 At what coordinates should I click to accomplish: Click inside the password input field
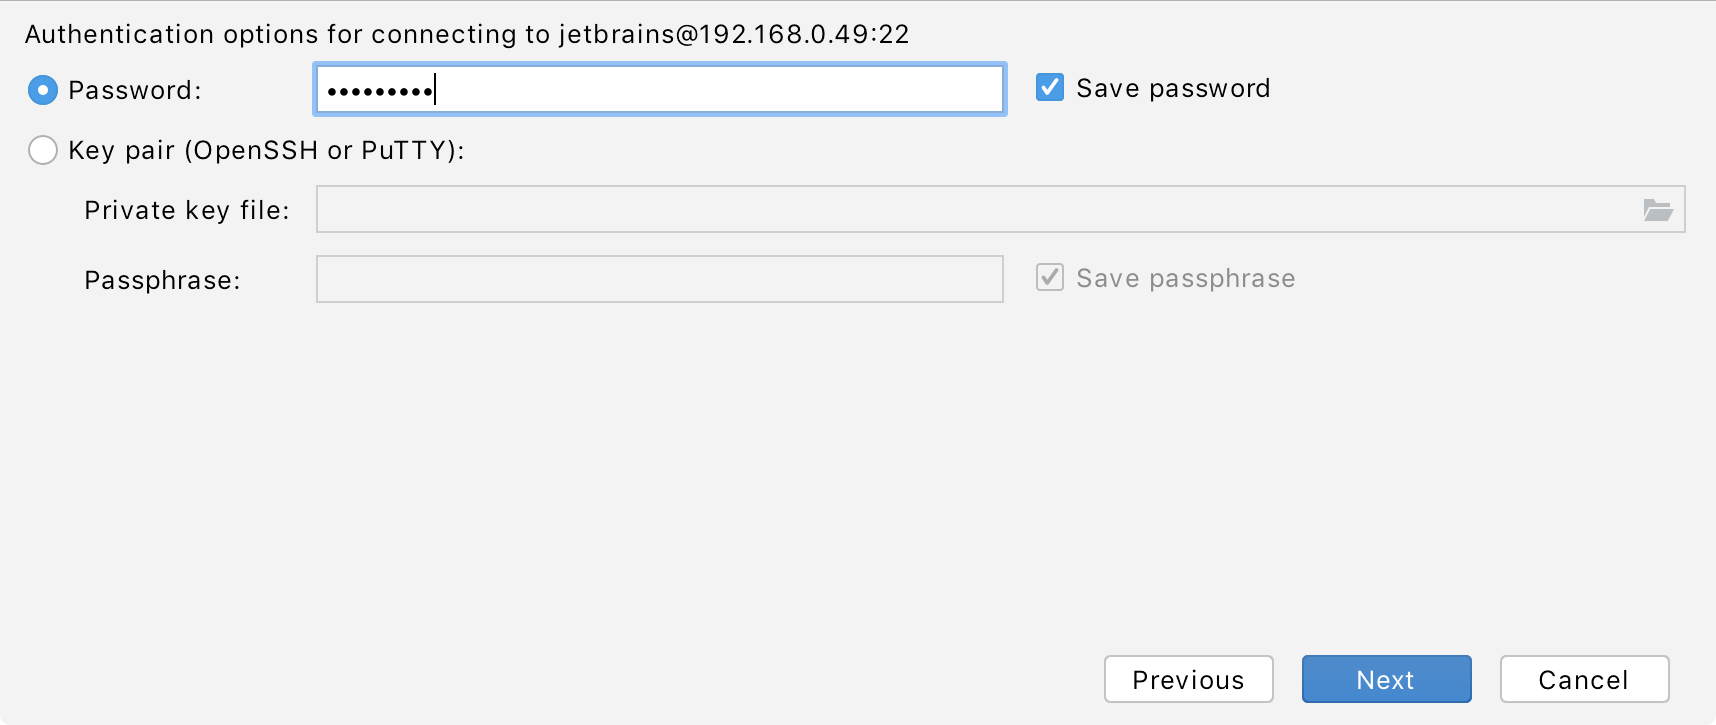(x=660, y=89)
